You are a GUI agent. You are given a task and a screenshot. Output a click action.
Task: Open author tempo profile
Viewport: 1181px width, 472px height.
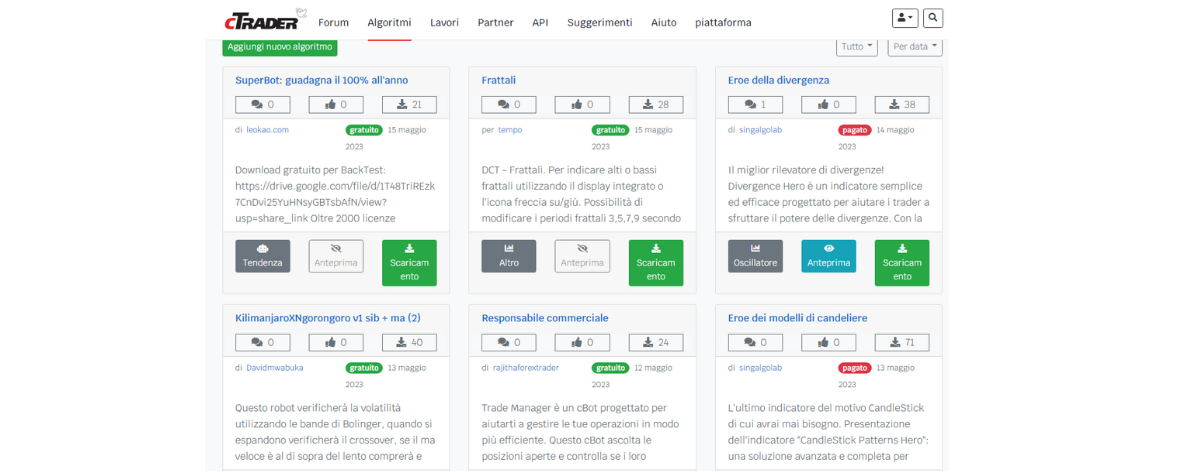point(510,129)
